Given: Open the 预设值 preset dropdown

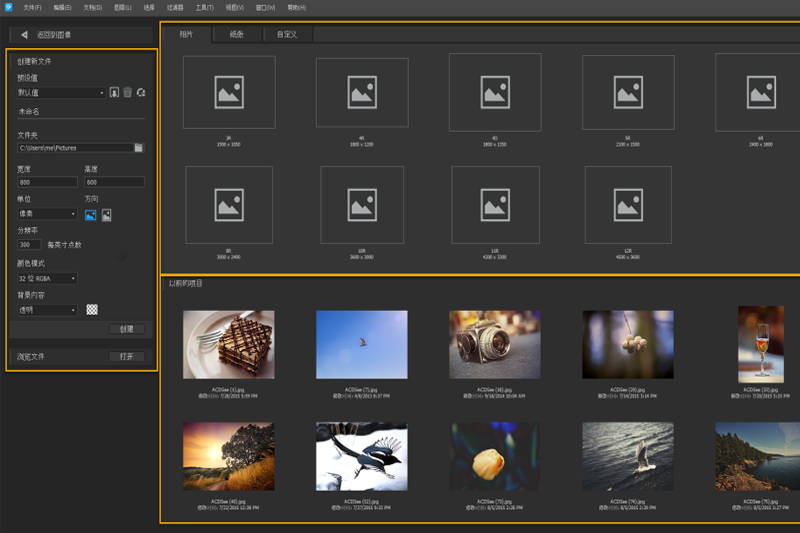Looking at the screenshot, I should click(61, 93).
